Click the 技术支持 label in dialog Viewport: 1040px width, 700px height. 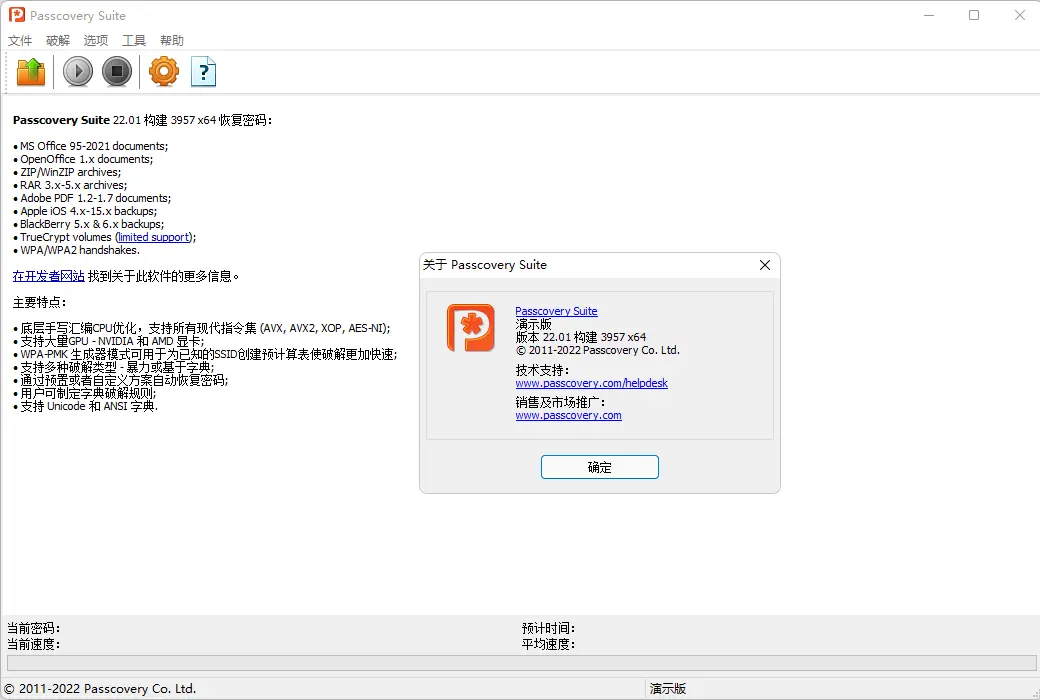pos(542,370)
